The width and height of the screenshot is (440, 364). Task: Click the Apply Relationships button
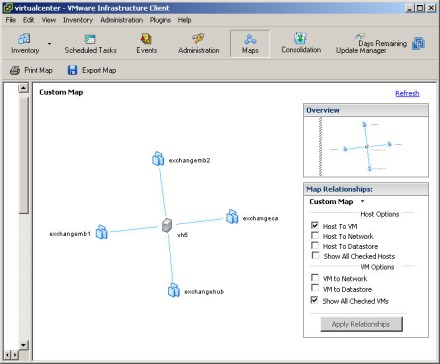click(361, 324)
